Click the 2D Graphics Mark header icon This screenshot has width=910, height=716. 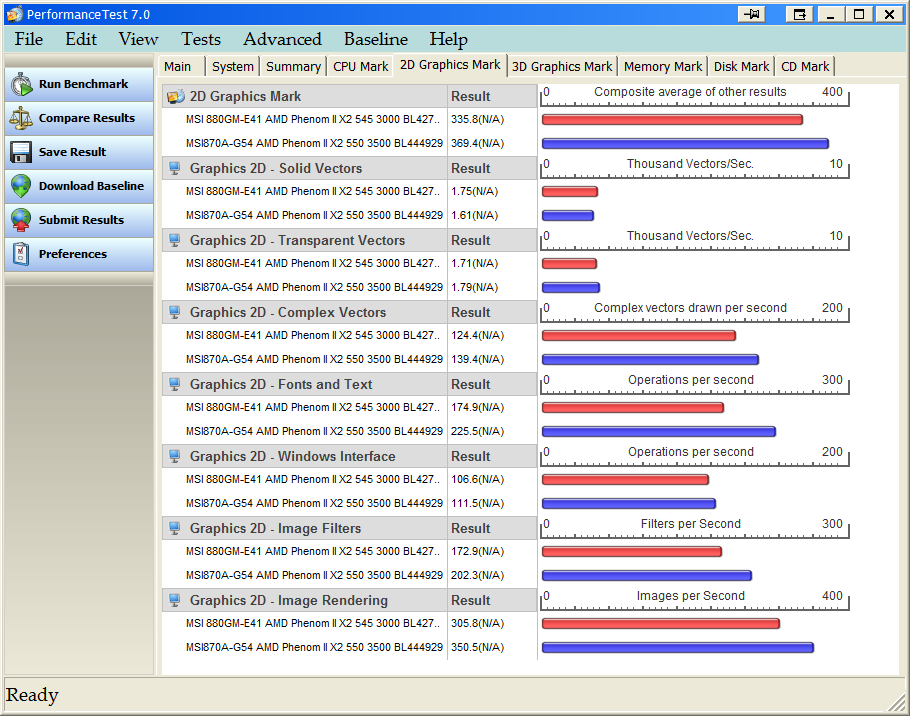click(176, 96)
